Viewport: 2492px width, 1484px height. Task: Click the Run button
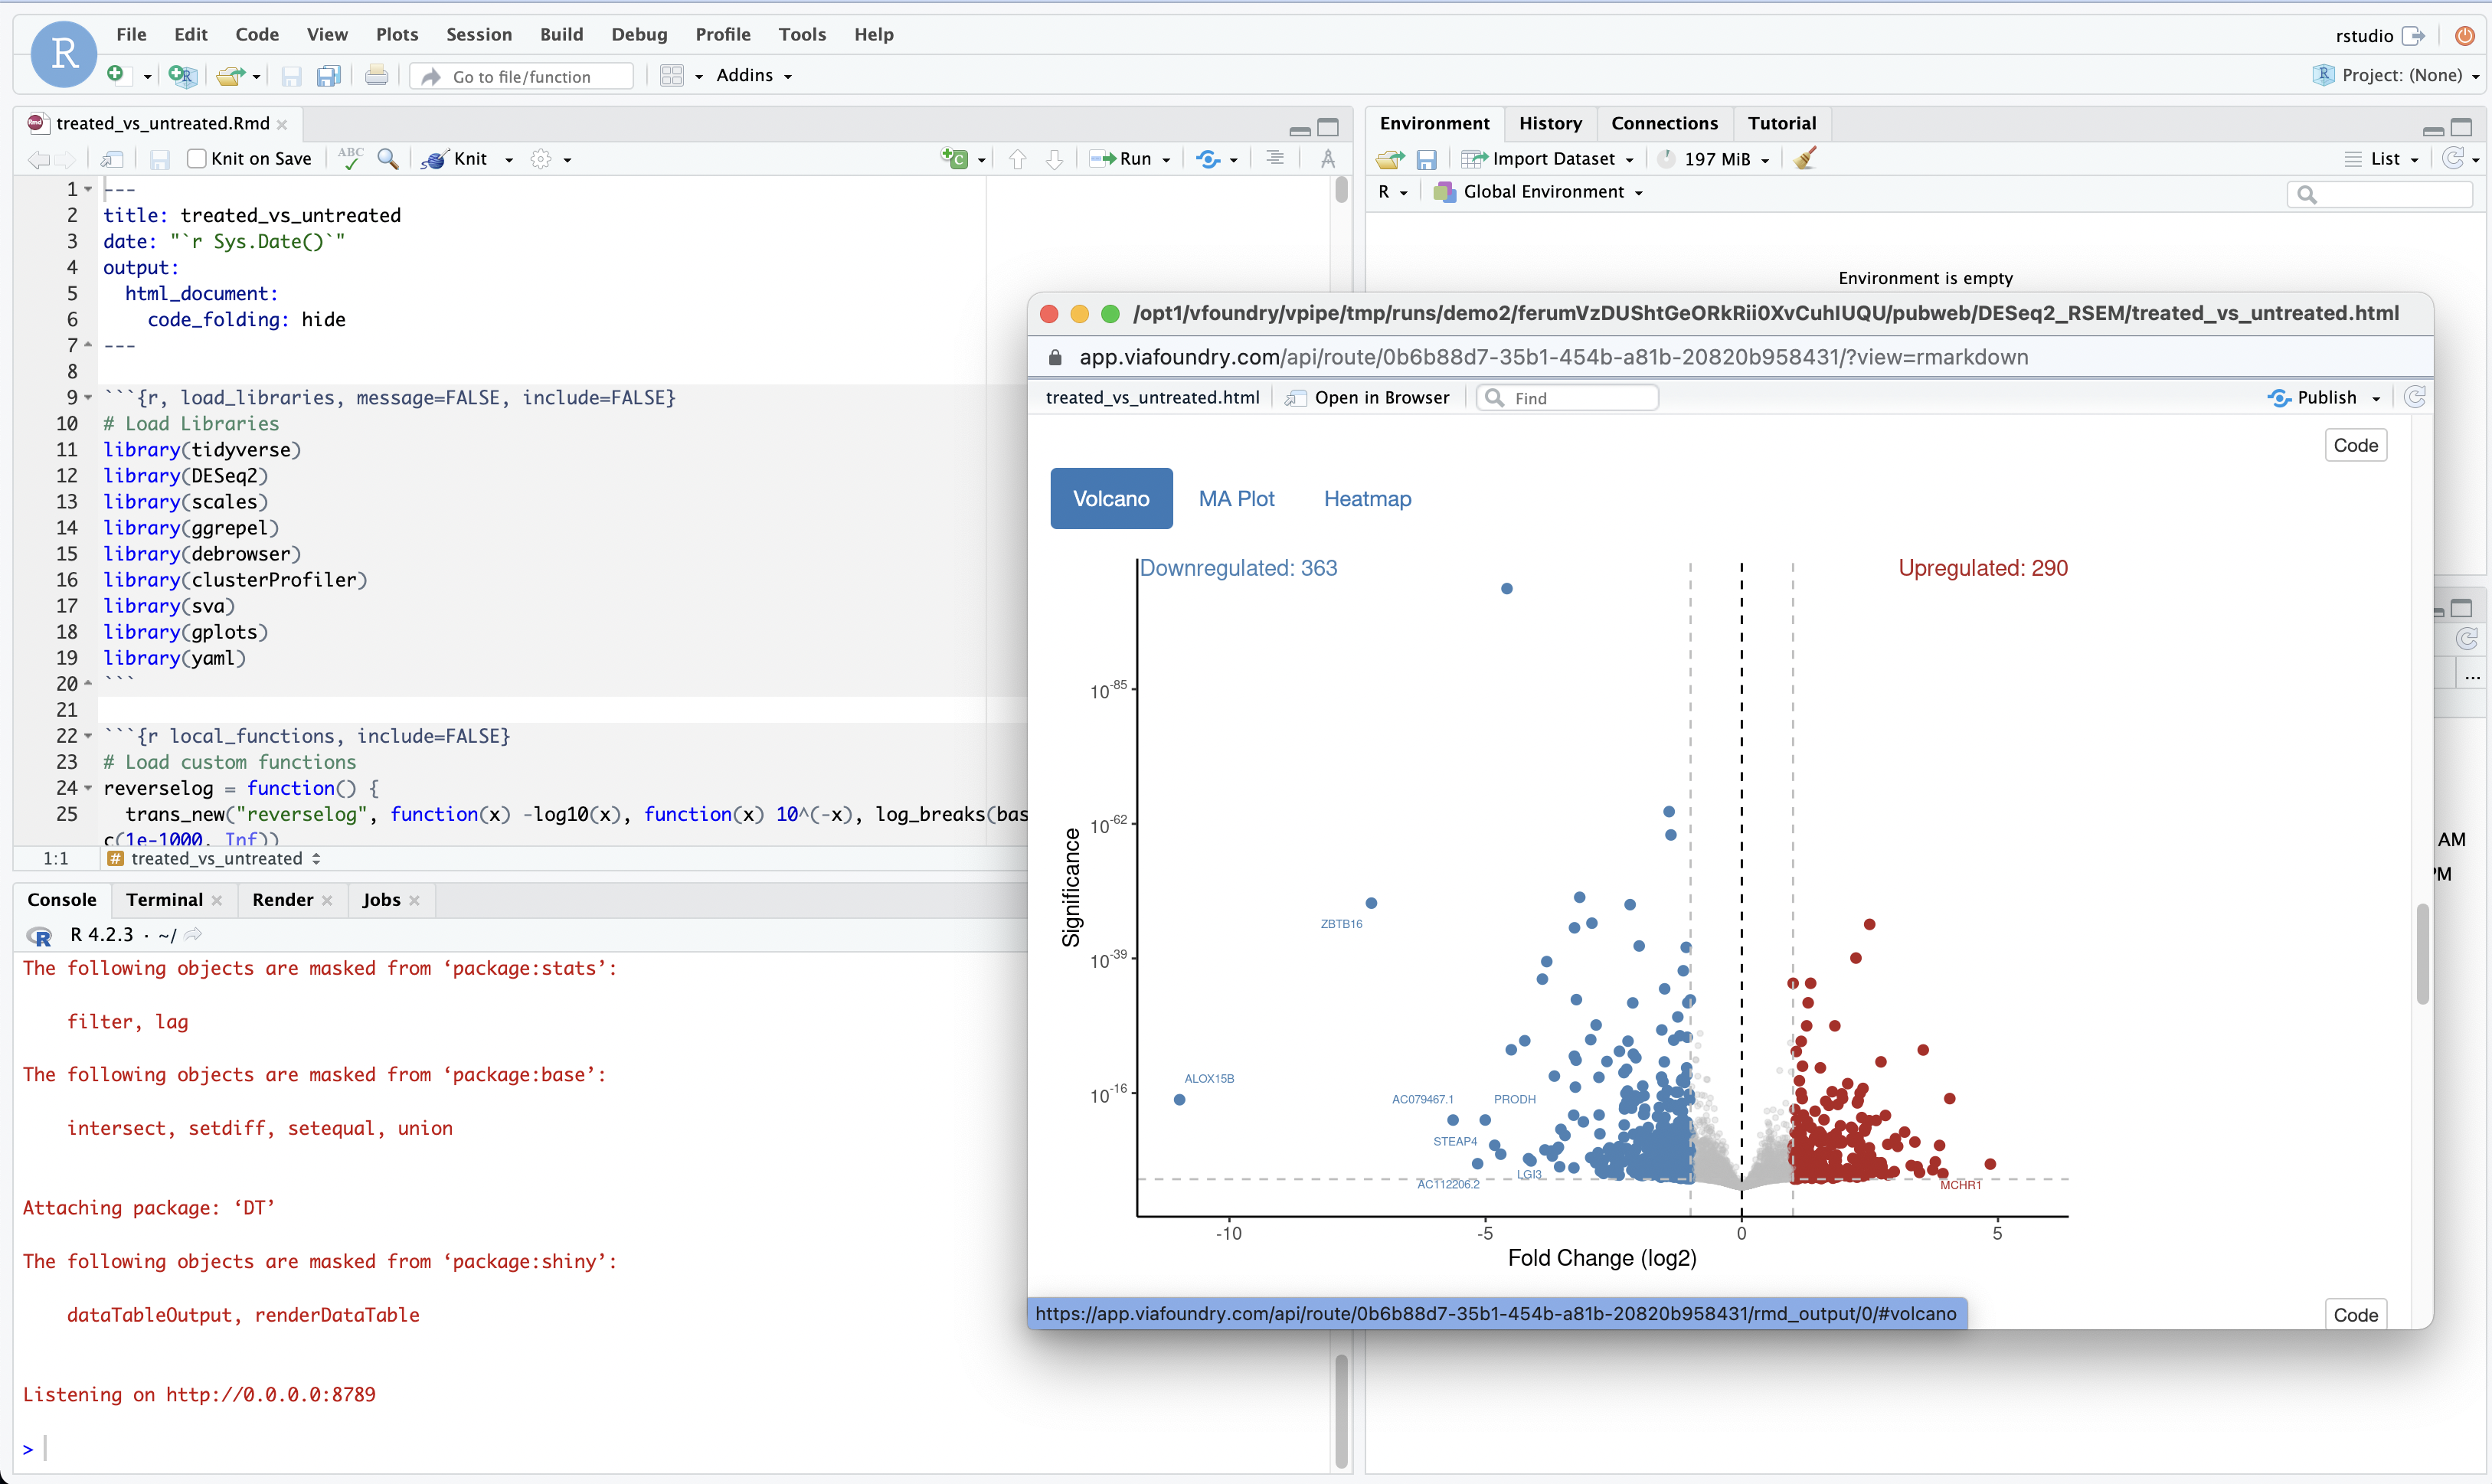click(1122, 159)
